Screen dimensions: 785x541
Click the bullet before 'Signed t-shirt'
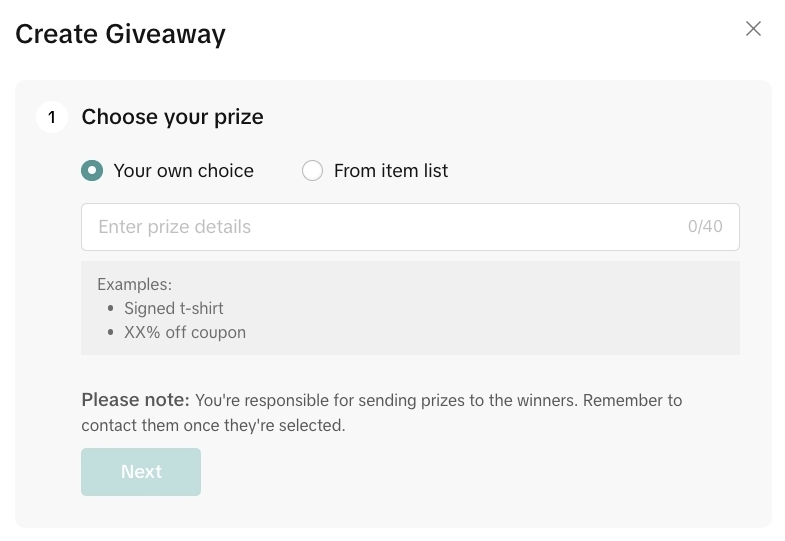tap(111, 308)
